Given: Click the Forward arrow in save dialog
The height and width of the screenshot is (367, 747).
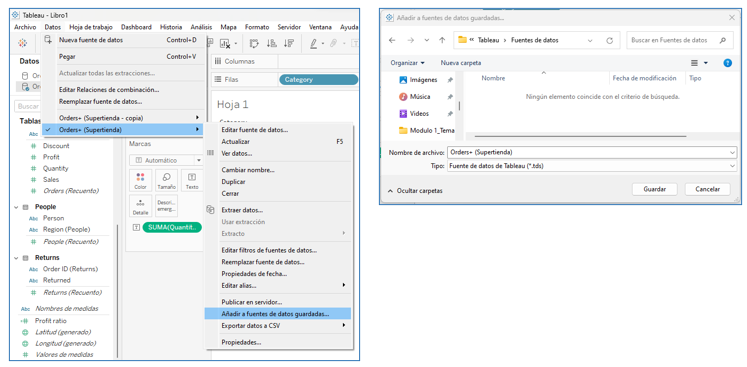Looking at the screenshot, I should click(410, 41).
